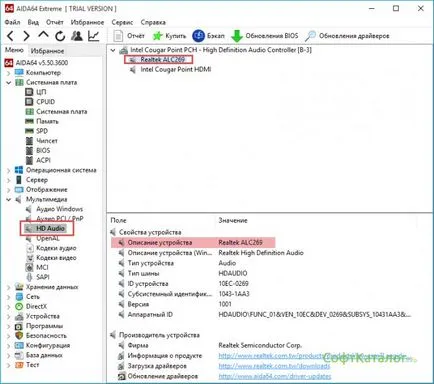Open the graph chart toolbar icon

pos(94,36)
